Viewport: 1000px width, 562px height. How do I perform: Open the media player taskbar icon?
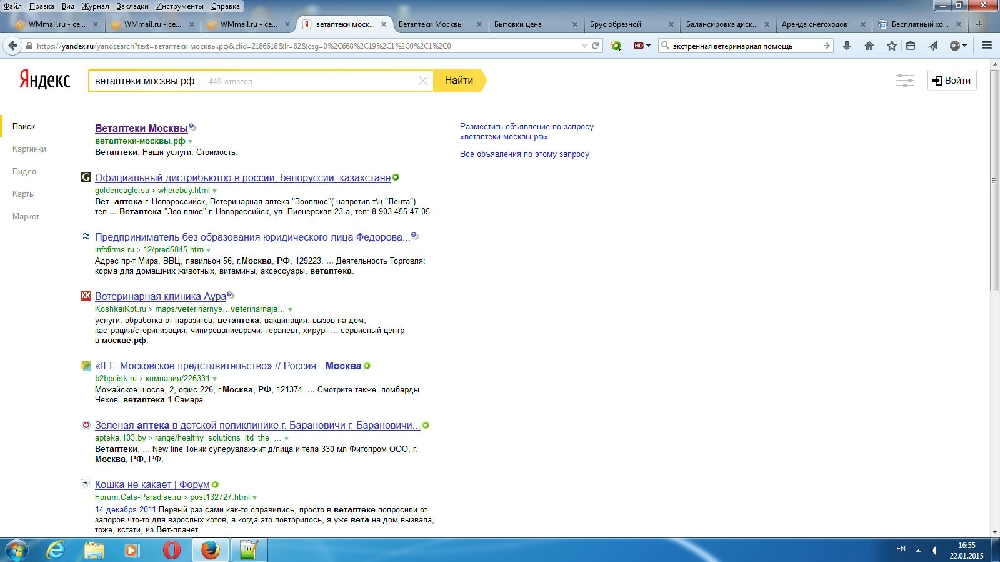(x=132, y=550)
